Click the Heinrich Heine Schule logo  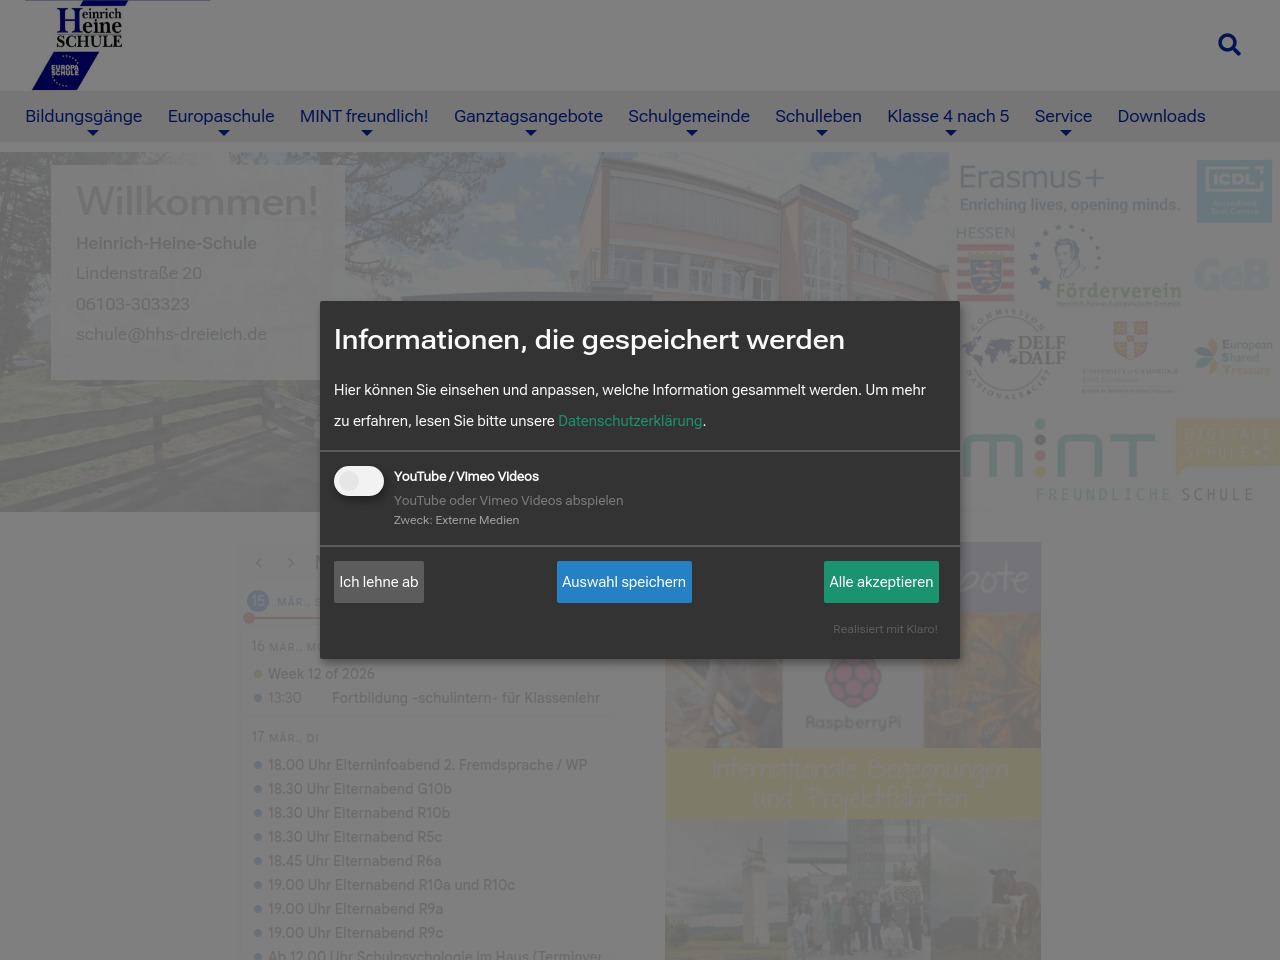(x=78, y=45)
